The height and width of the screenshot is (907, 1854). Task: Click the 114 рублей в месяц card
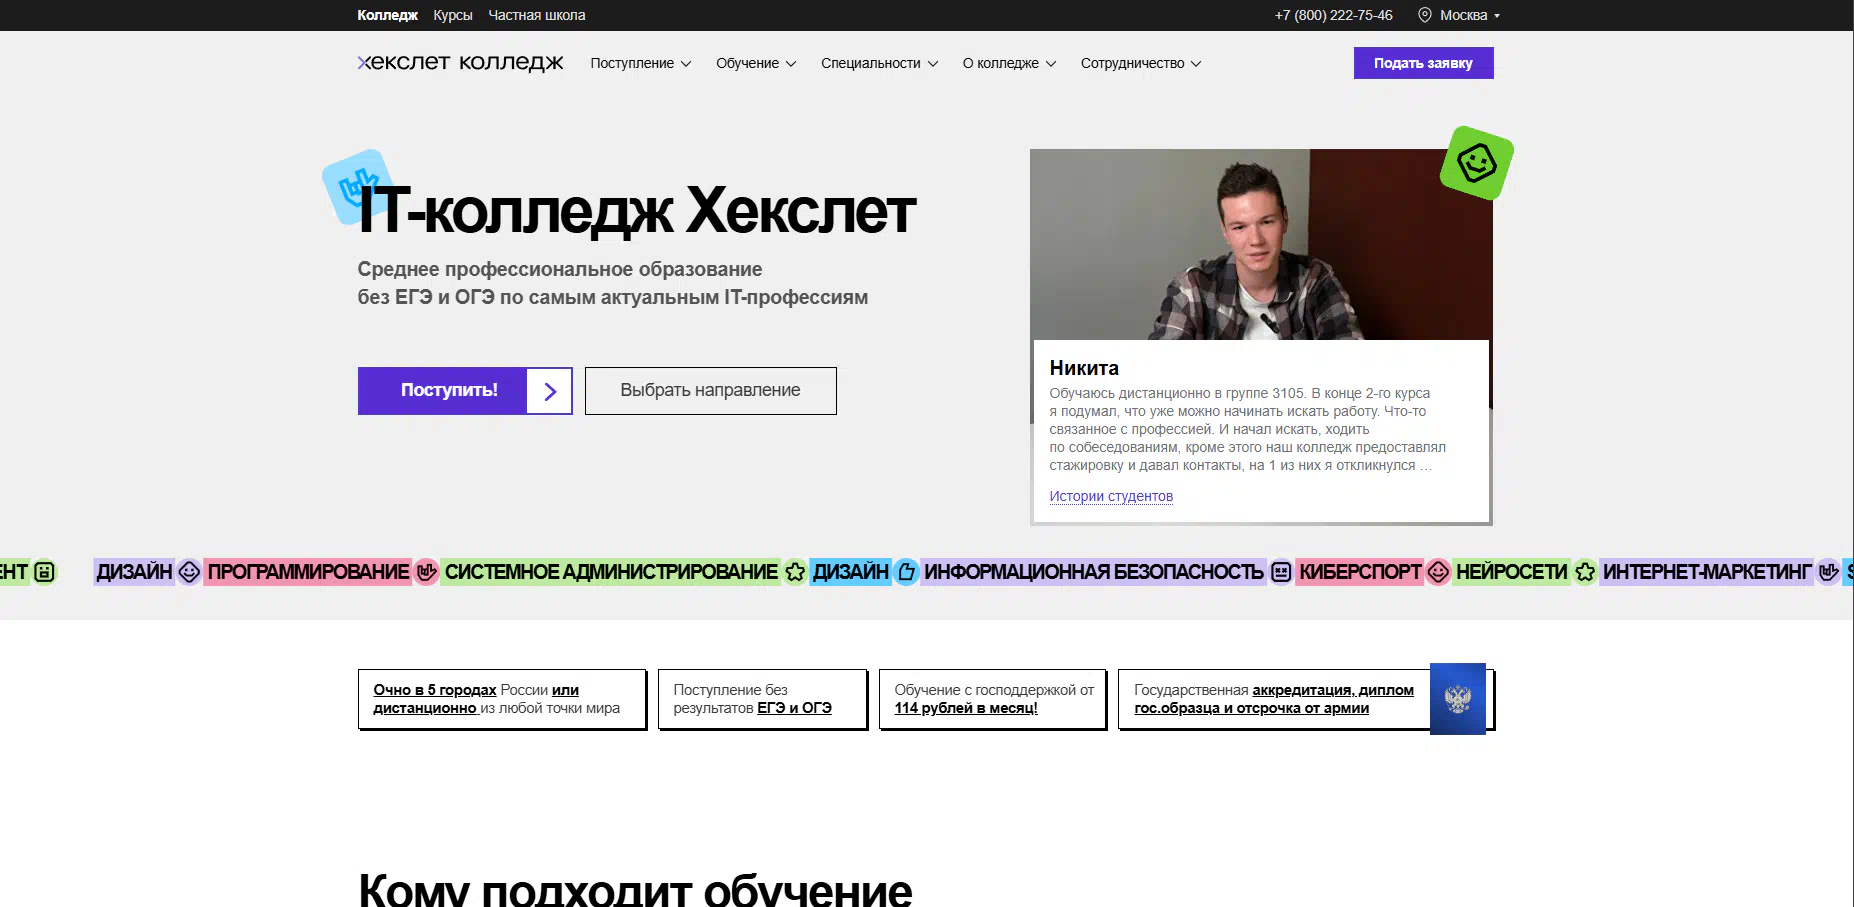[x=993, y=699]
